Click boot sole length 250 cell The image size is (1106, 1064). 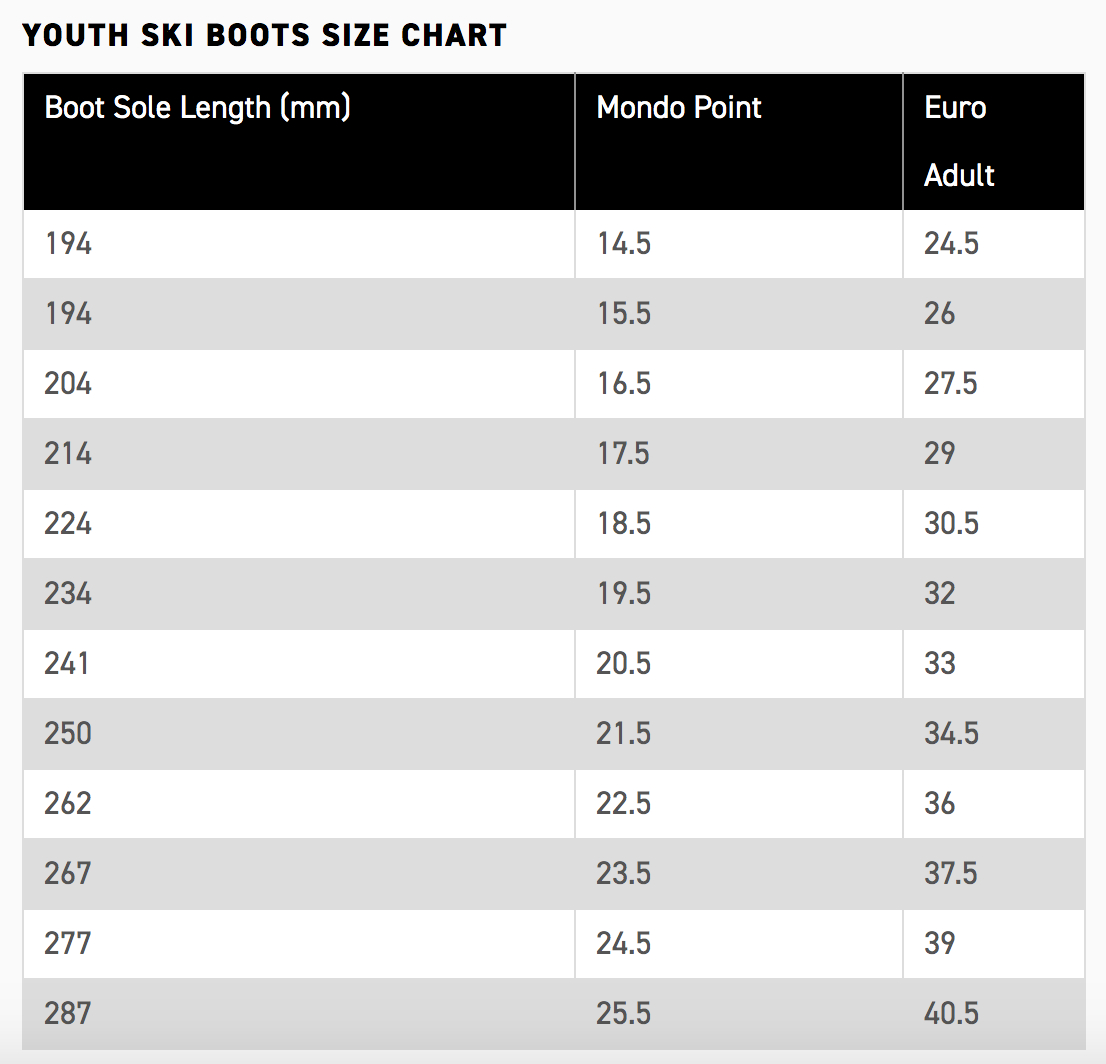tap(68, 734)
